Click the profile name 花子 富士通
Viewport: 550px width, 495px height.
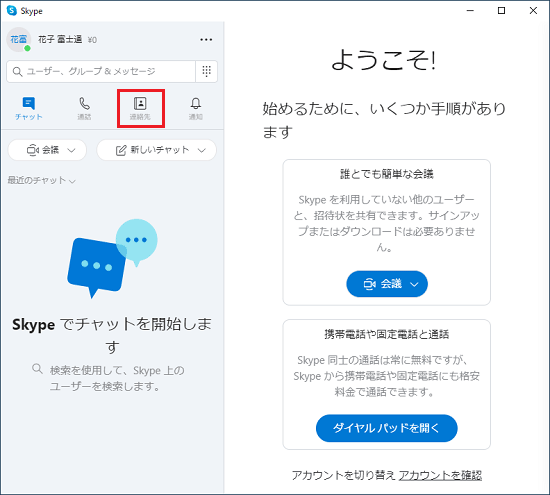click(60, 39)
